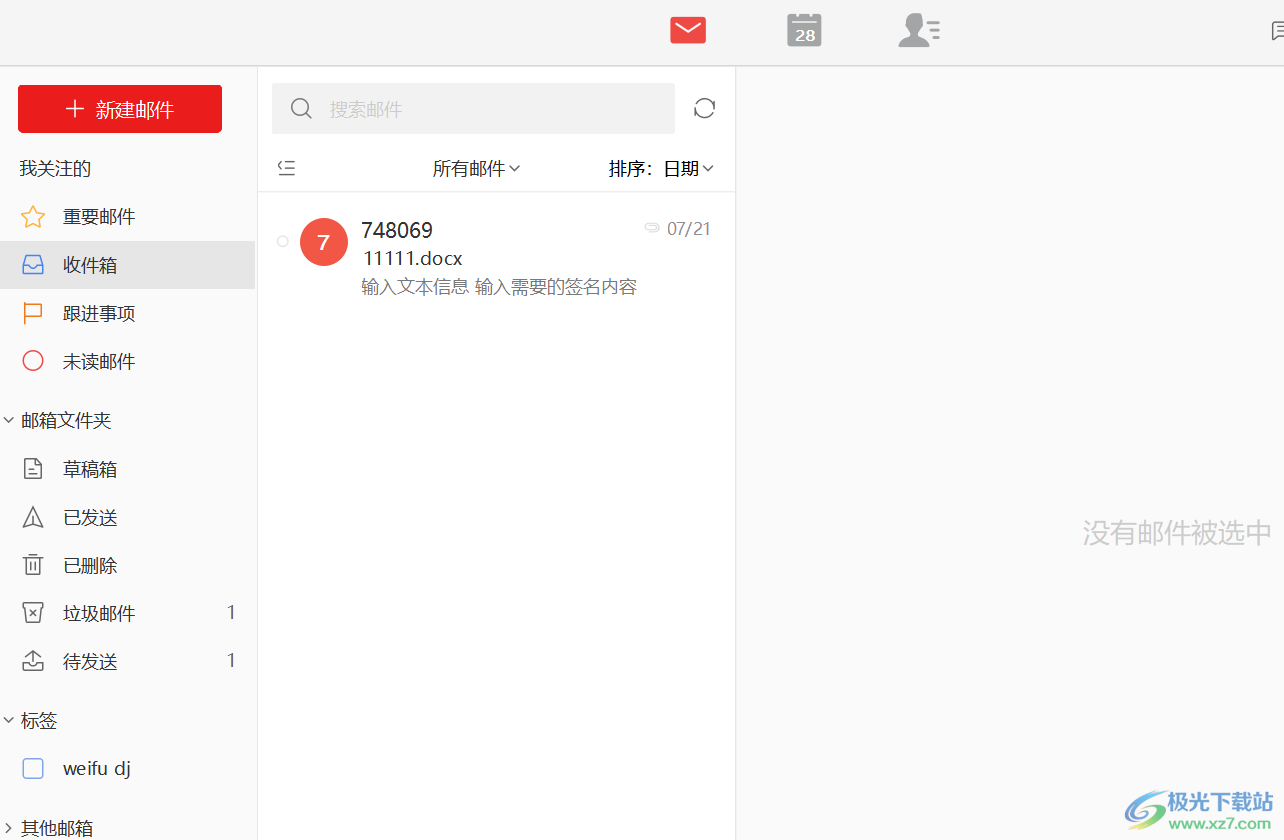
Task: Open the 重要邮件 folder
Action: (x=127, y=217)
